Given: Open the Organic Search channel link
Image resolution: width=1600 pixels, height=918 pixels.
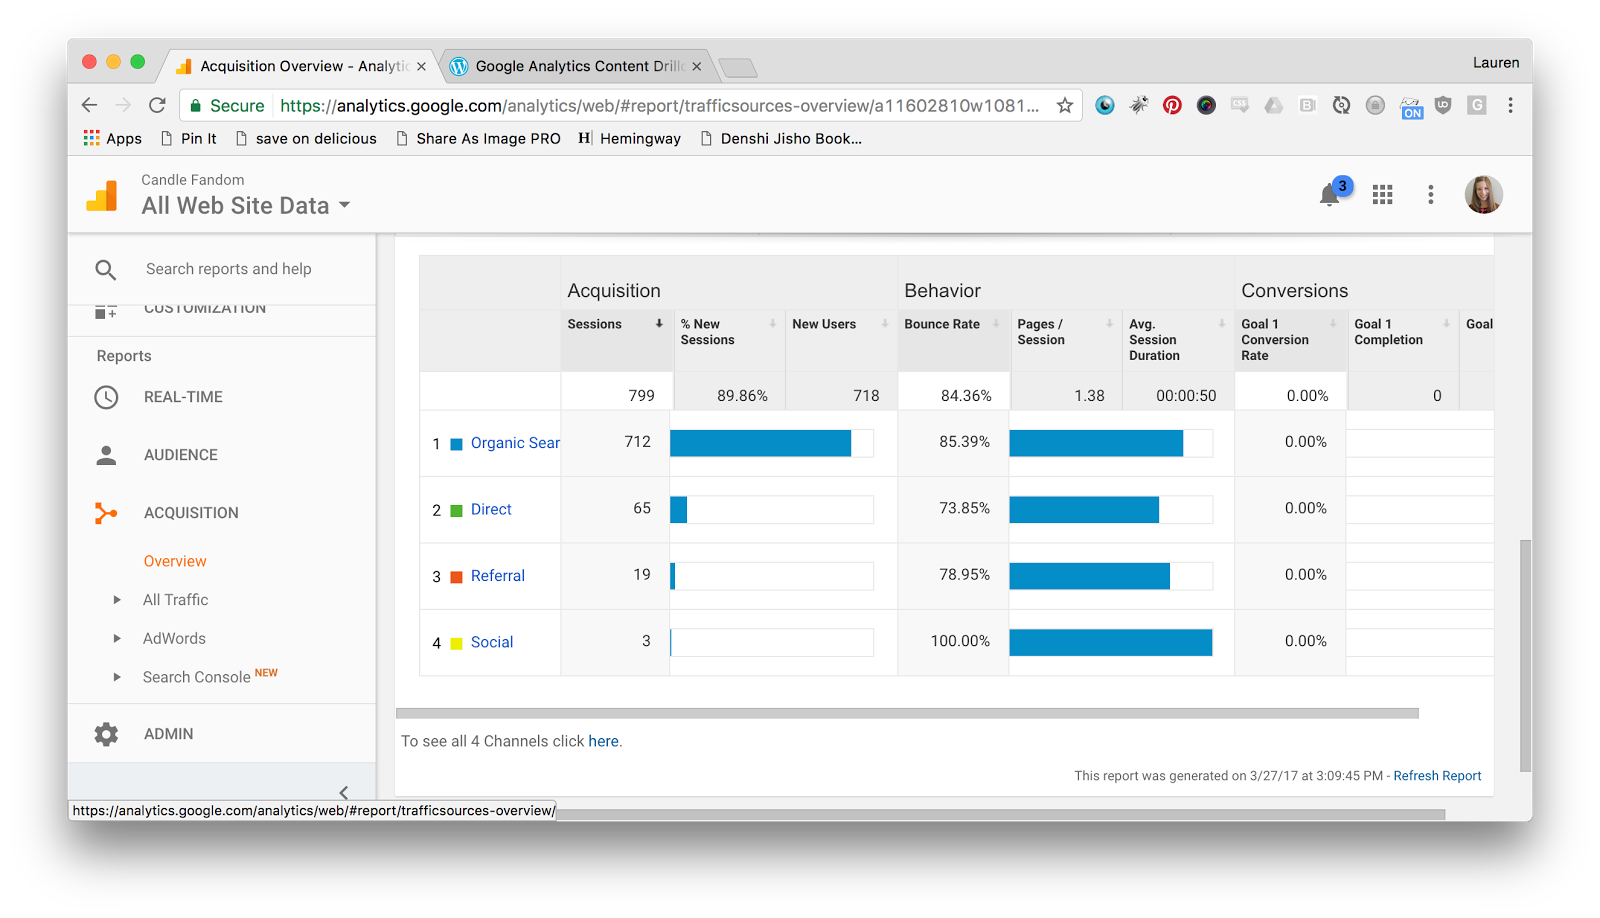Looking at the screenshot, I should (x=514, y=443).
